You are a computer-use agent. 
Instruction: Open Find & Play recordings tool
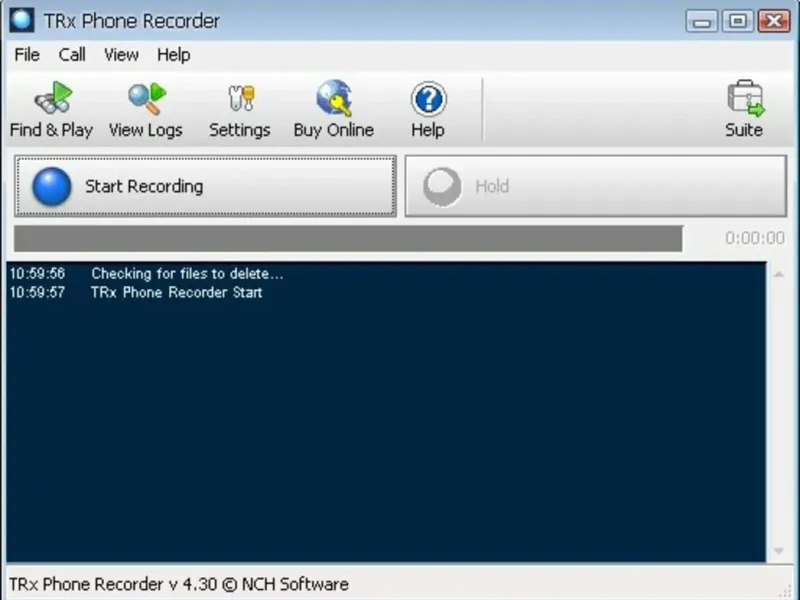tap(52, 109)
